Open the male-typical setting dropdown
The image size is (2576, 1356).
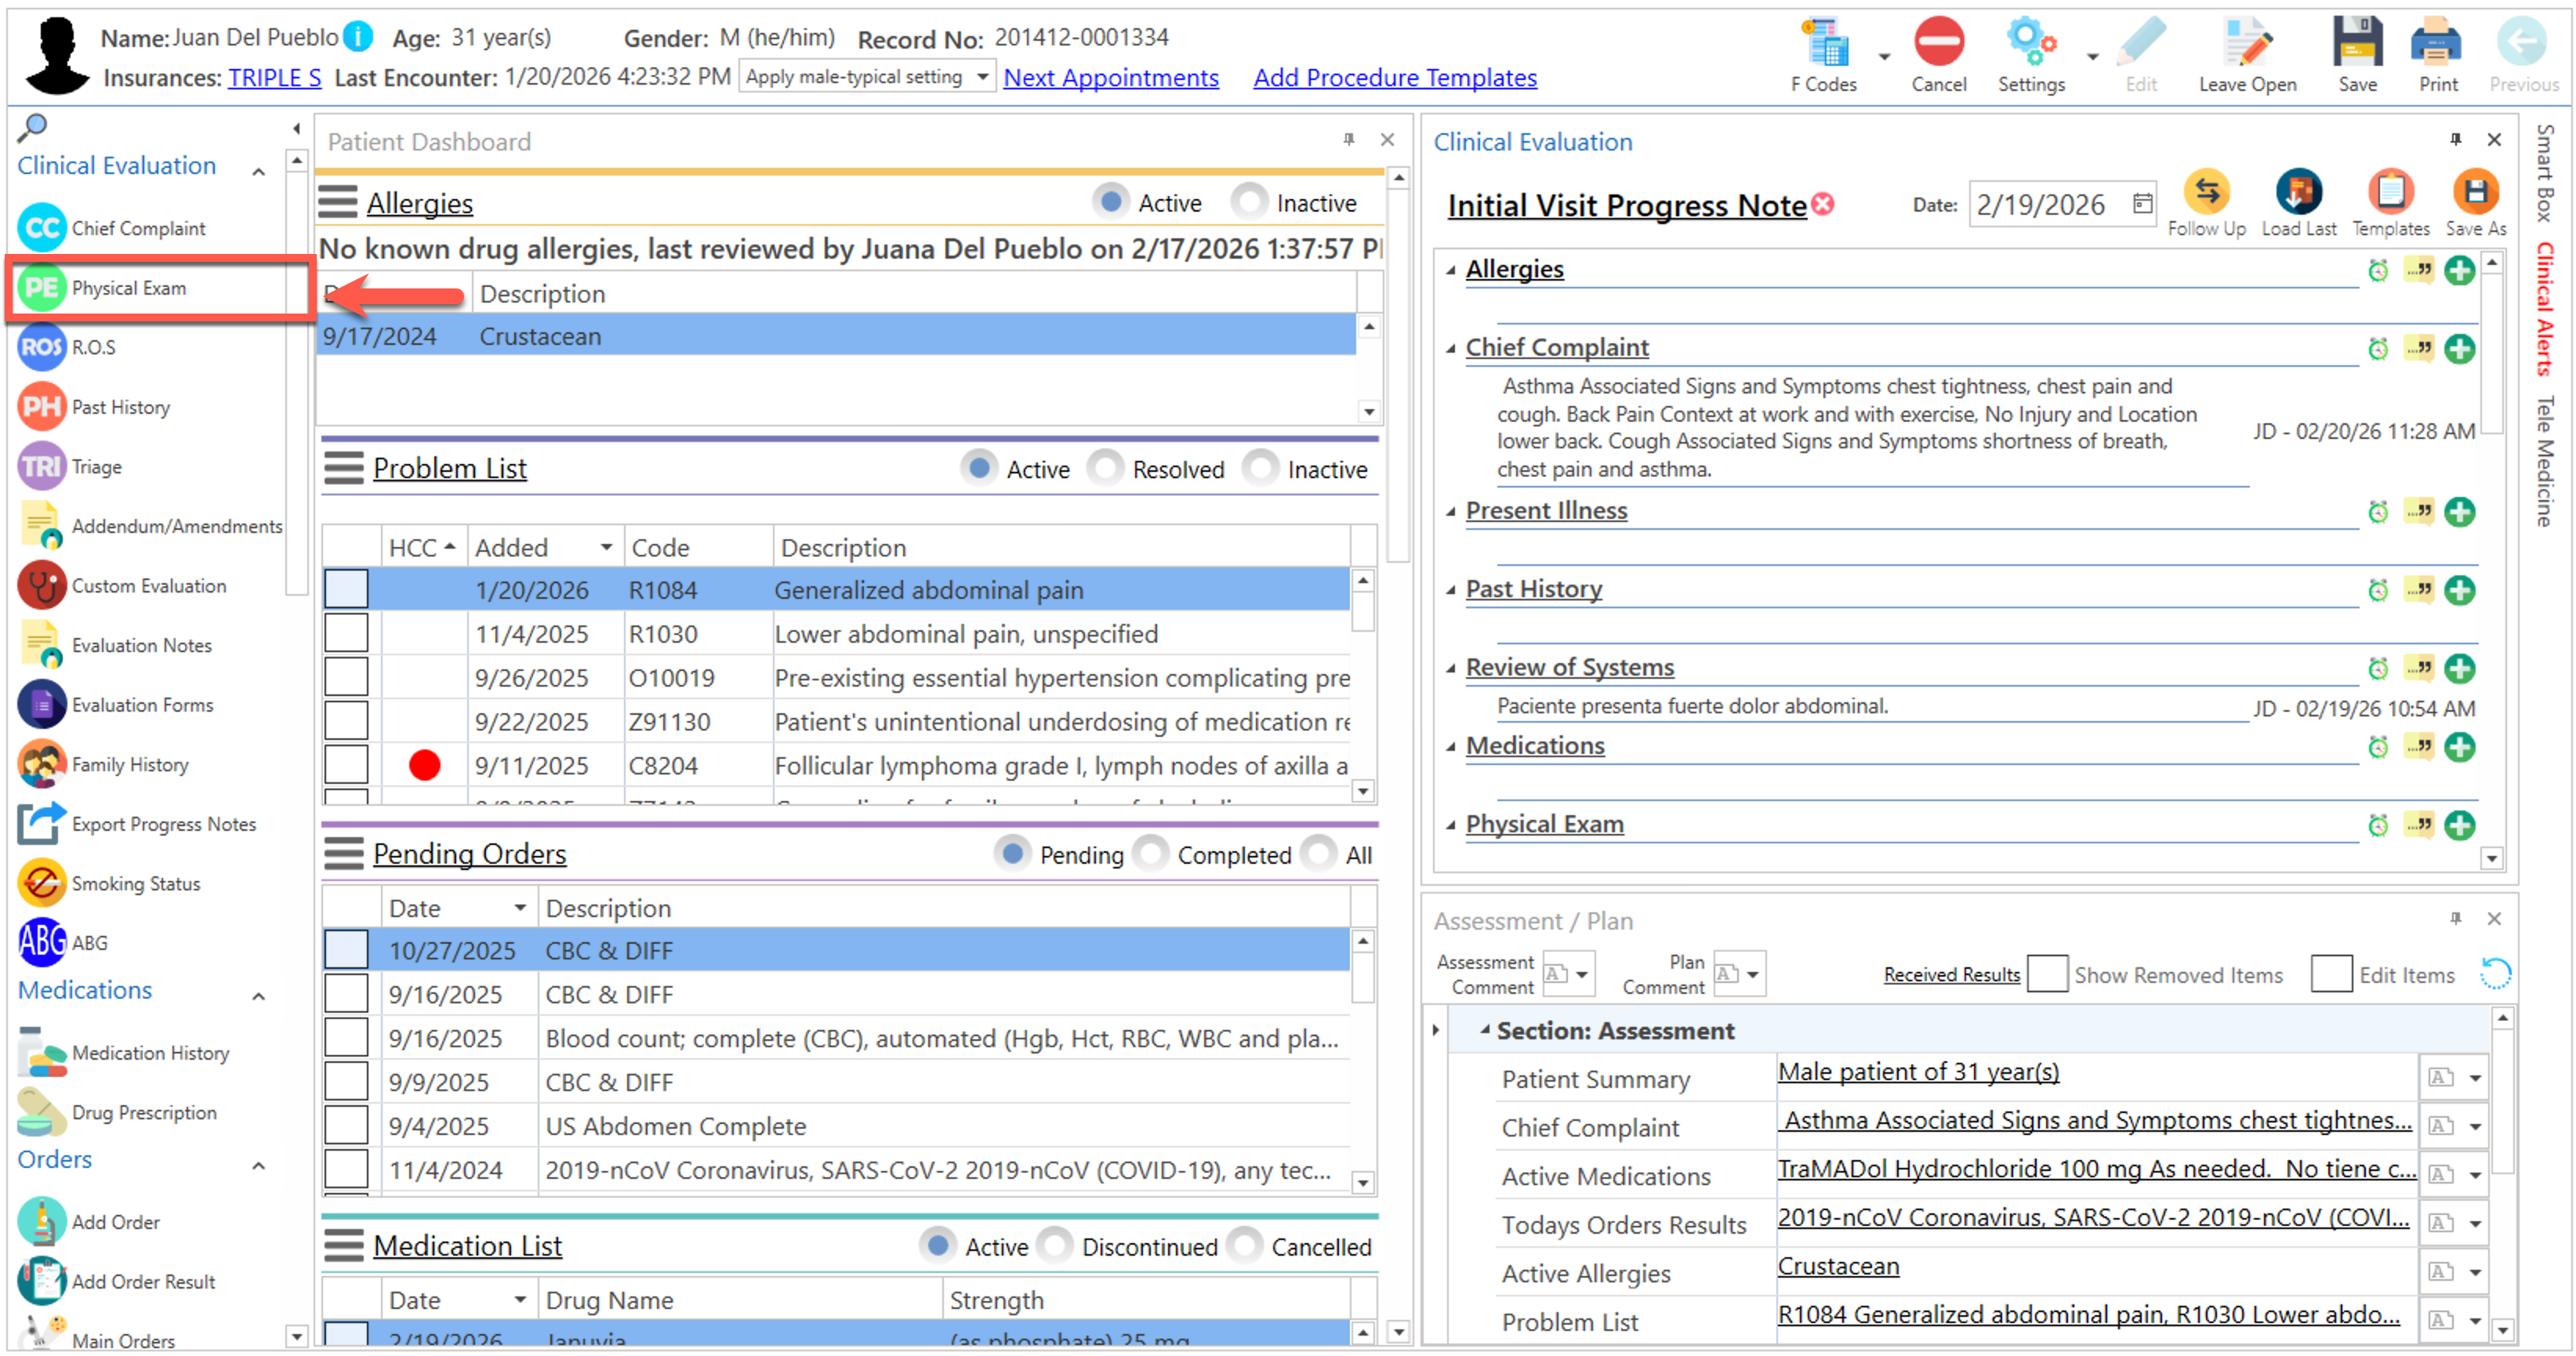tap(982, 77)
